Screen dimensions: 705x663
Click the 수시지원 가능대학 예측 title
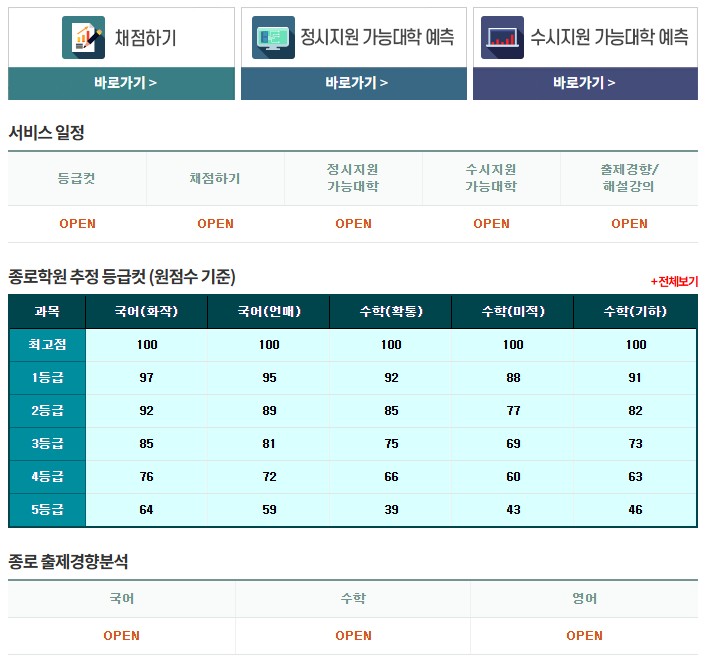tap(609, 37)
